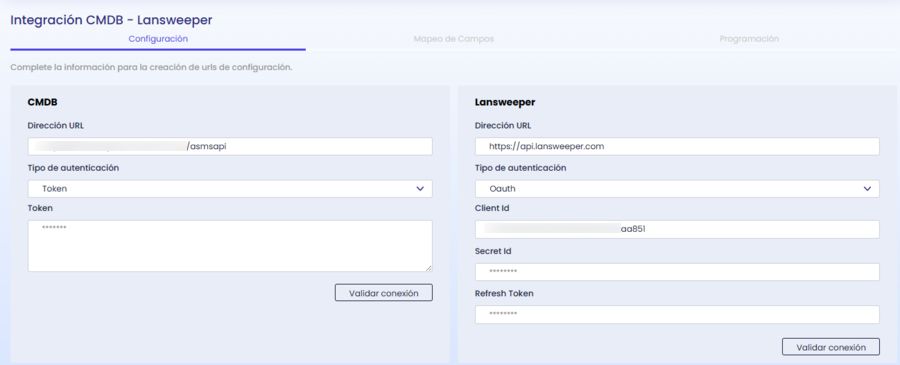Click the Client Id label
The image size is (900, 365).
pos(492,208)
